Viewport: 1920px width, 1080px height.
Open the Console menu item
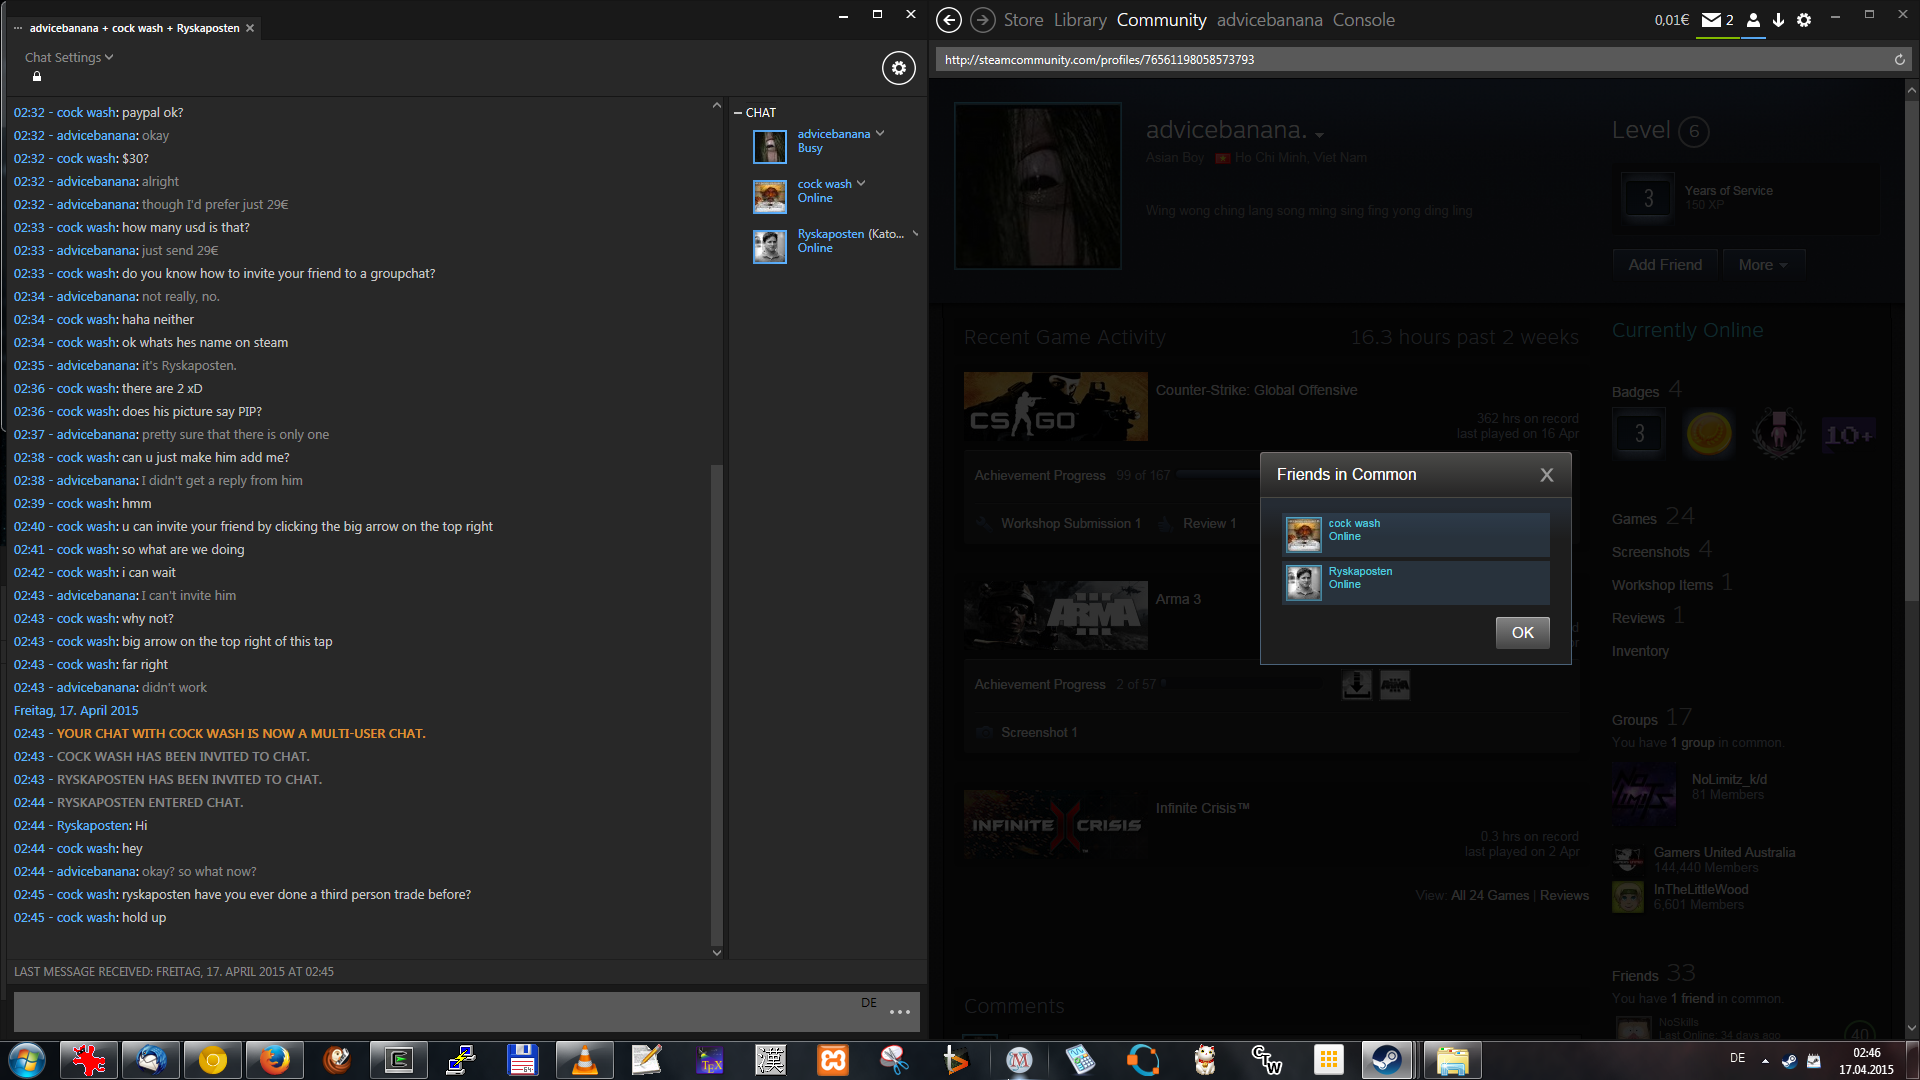pyautogui.click(x=1363, y=20)
